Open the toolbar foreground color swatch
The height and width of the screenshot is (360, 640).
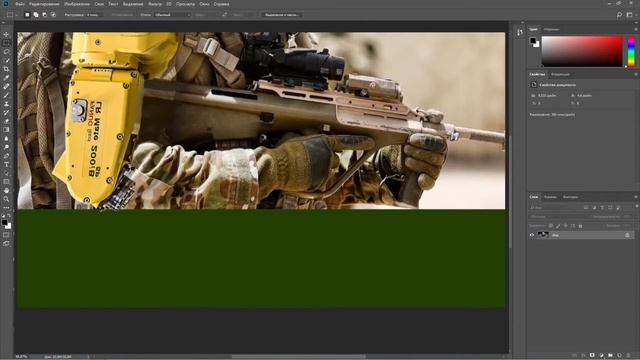pyautogui.click(x=4, y=222)
